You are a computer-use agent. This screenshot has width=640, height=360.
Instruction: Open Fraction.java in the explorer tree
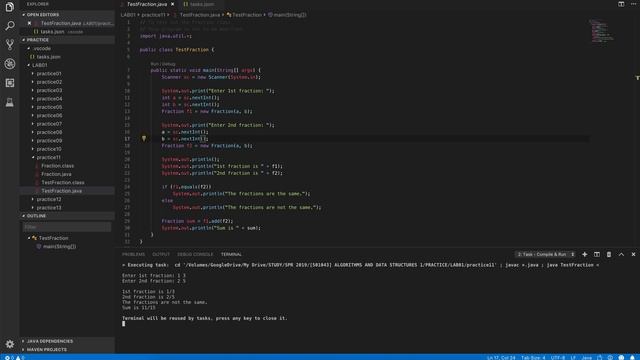click(x=56, y=174)
